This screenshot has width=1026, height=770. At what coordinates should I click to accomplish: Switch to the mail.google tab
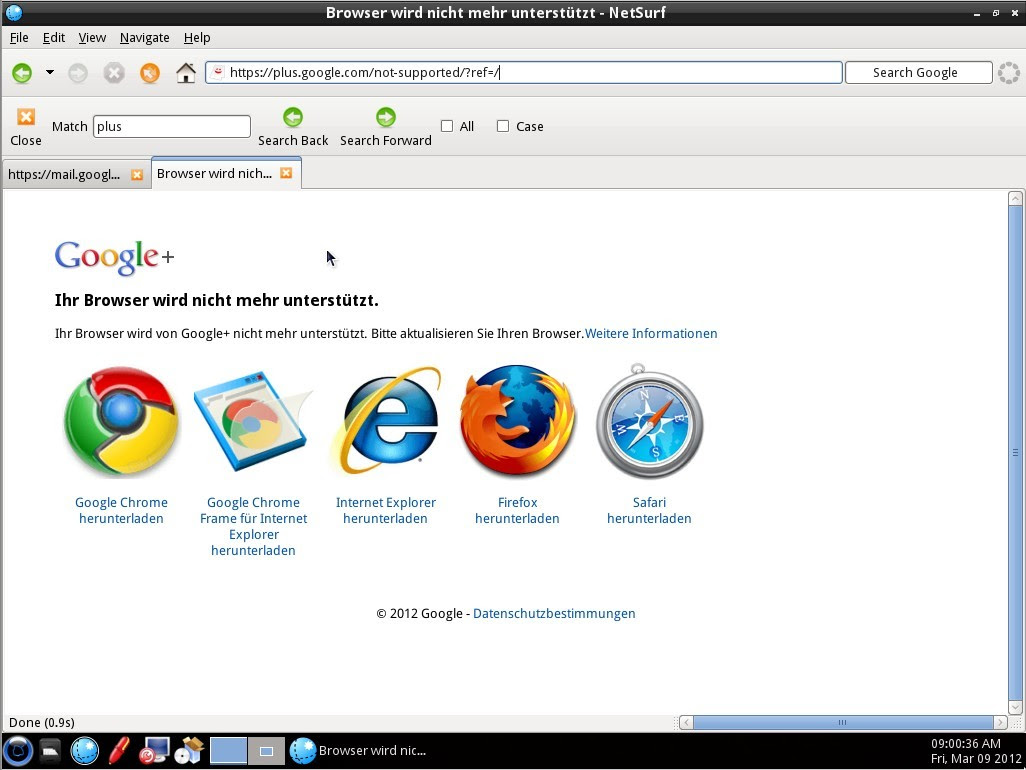click(64, 174)
